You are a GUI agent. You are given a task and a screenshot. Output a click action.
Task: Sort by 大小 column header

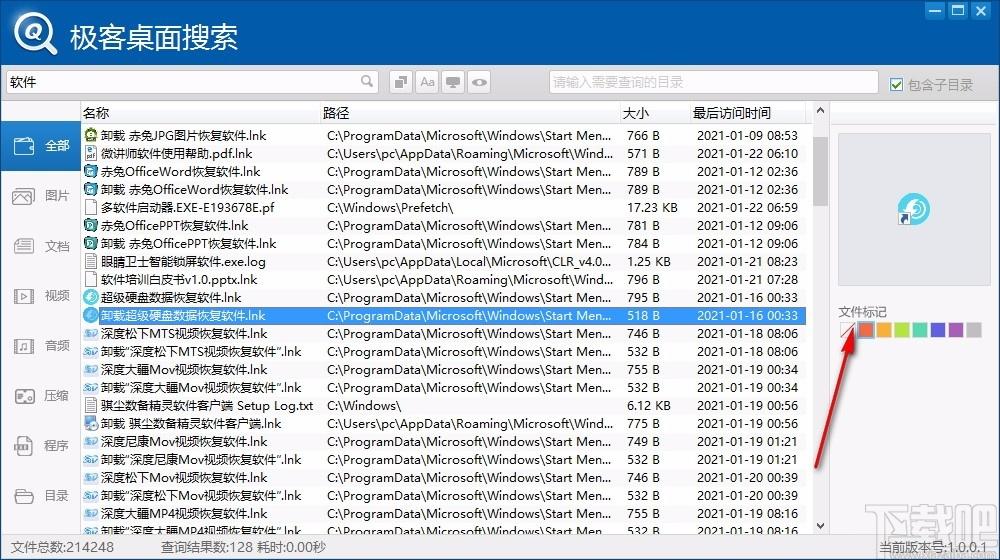[654, 113]
